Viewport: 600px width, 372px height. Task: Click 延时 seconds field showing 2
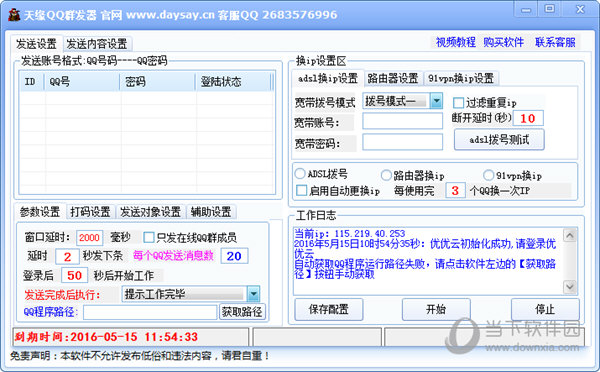(67, 256)
